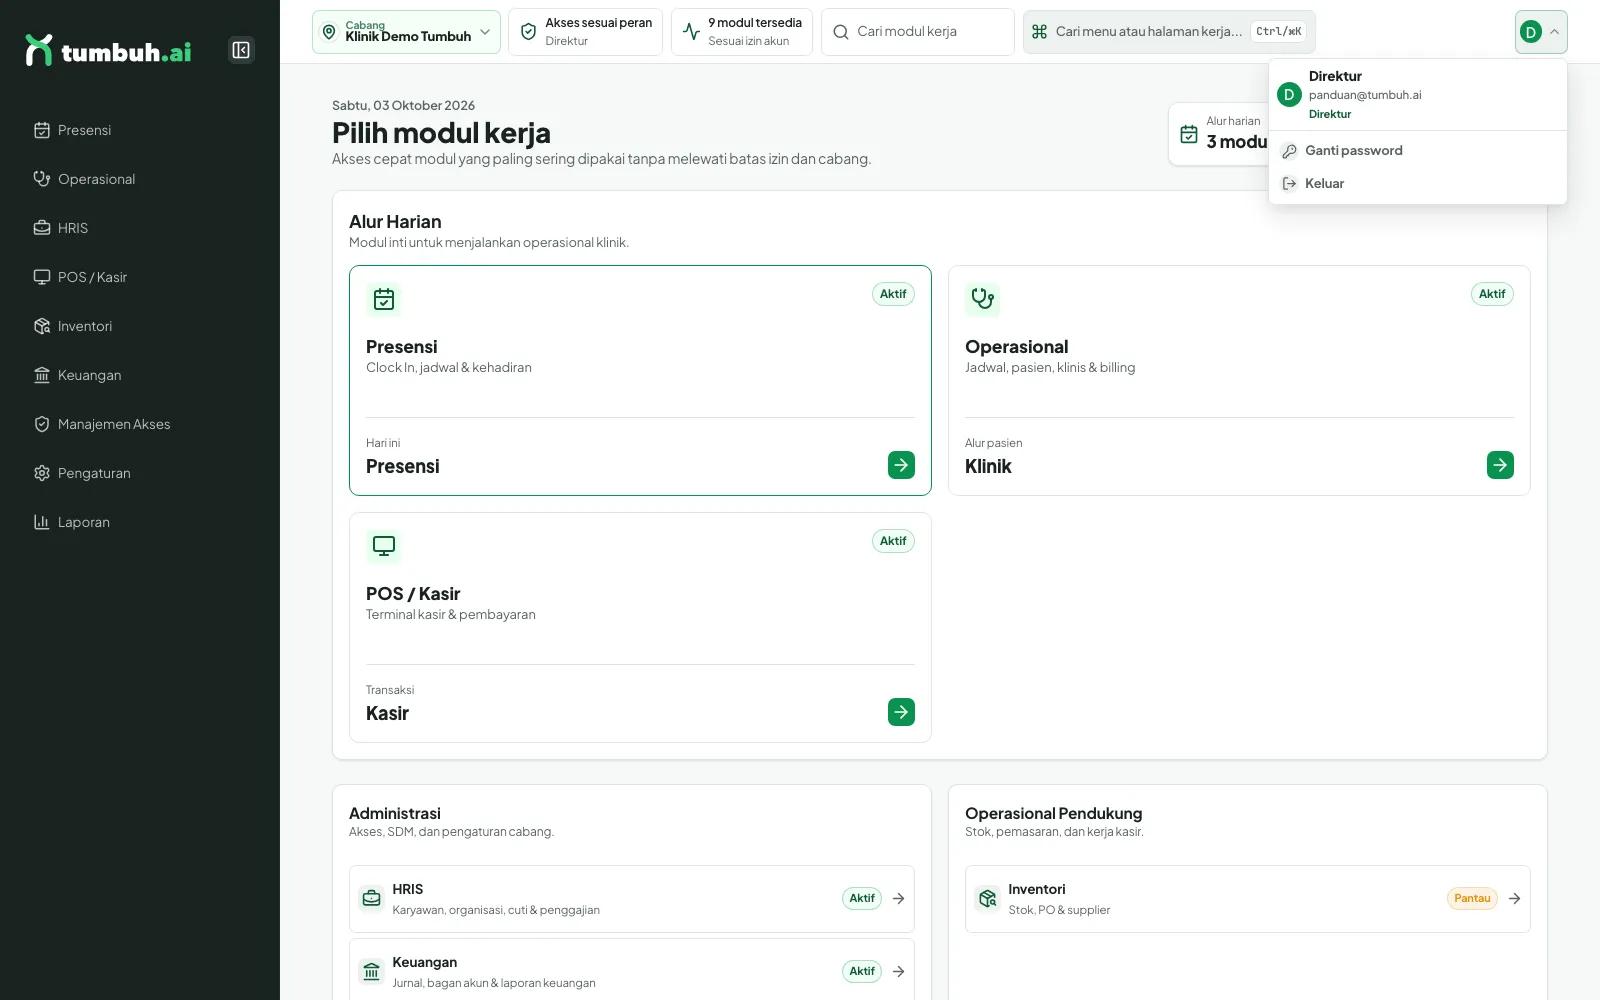Click Aktif badge on POS / Kasir card
This screenshot has height=1000, width=1600.
893,541
